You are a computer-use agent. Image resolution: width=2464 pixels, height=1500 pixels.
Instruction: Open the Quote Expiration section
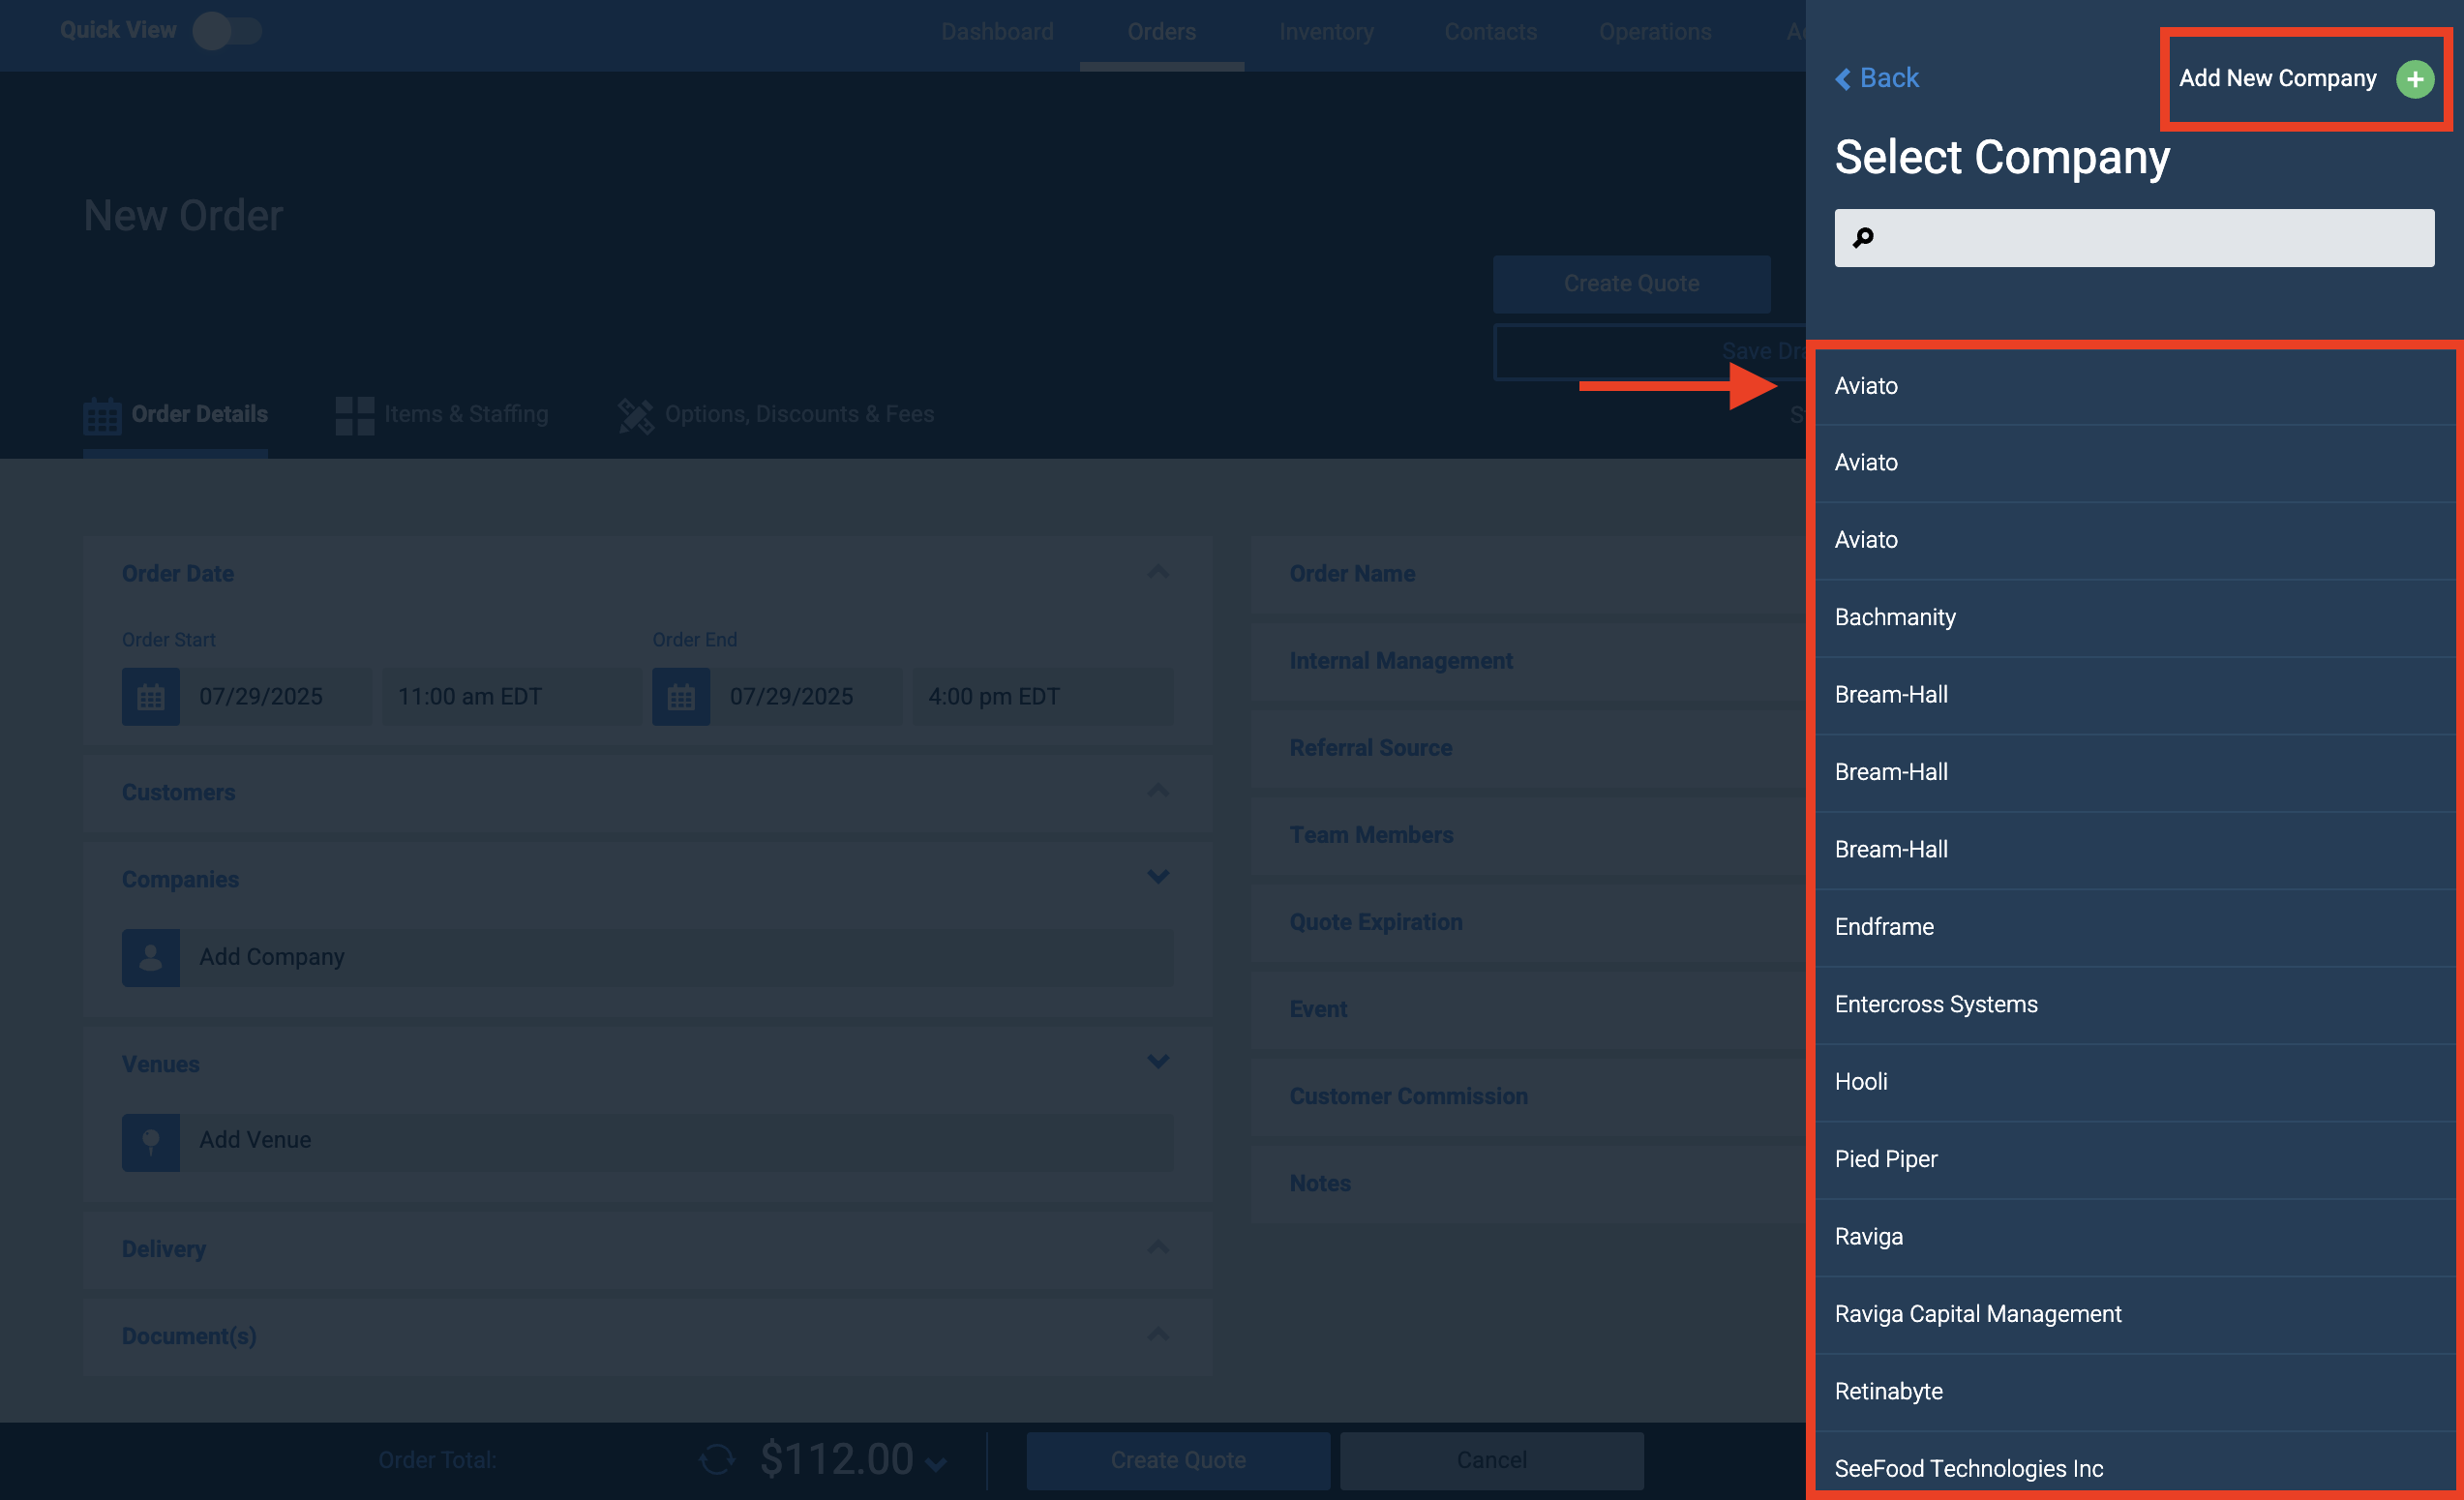[x=1528, y=922]
